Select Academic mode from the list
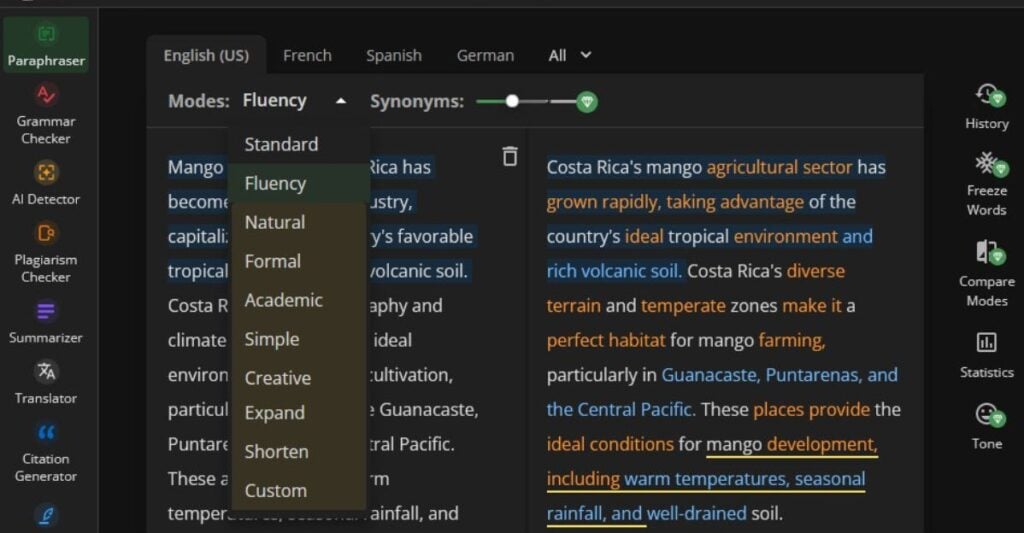Screen dimensions: 1024x533 [283, 300]
